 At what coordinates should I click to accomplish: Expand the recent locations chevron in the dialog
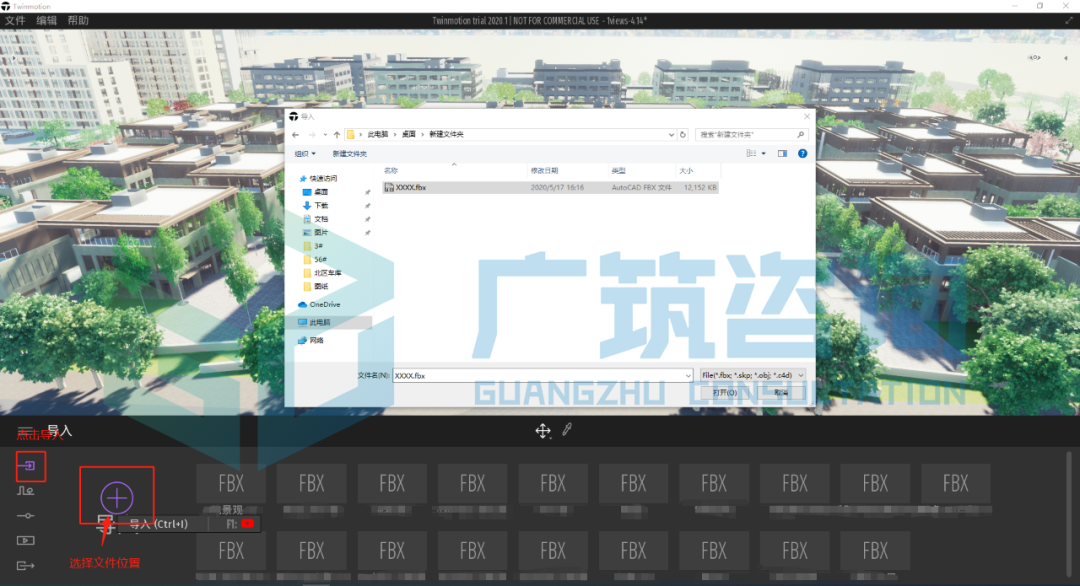pyautogui.click(x=325, y=134)
